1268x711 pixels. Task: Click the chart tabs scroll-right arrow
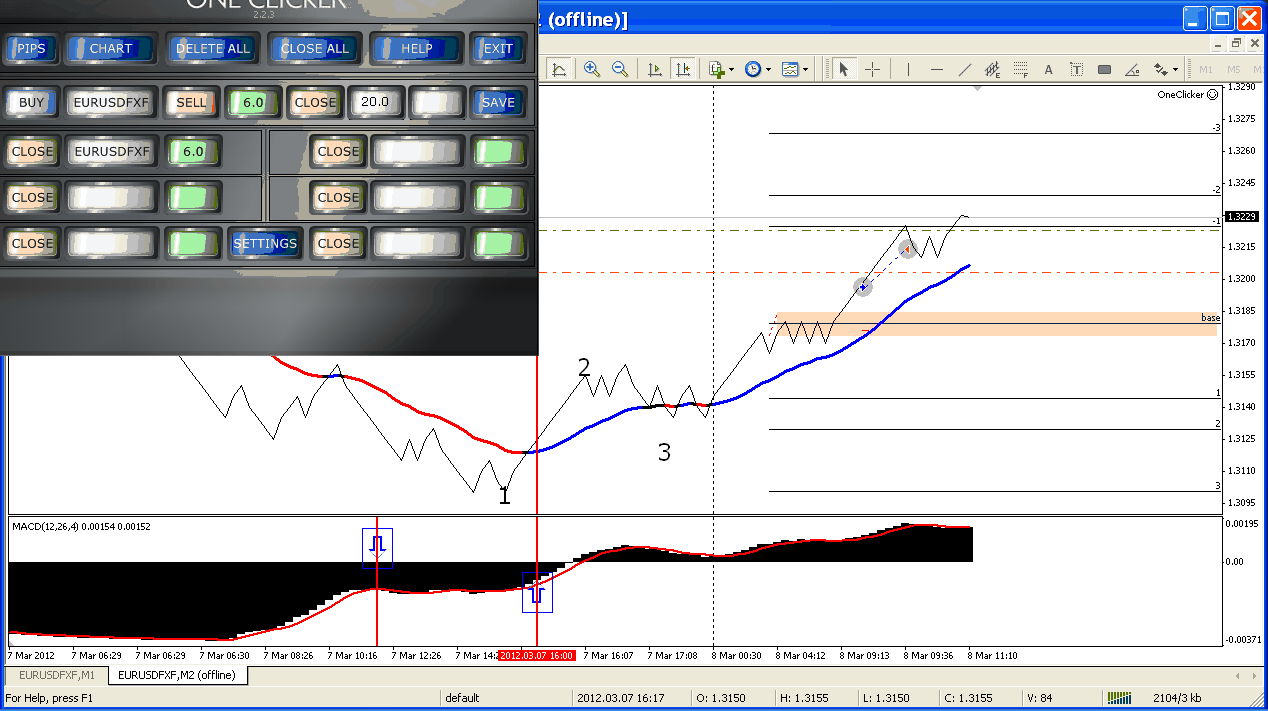pyautogui.click(x=1253, y=676)
